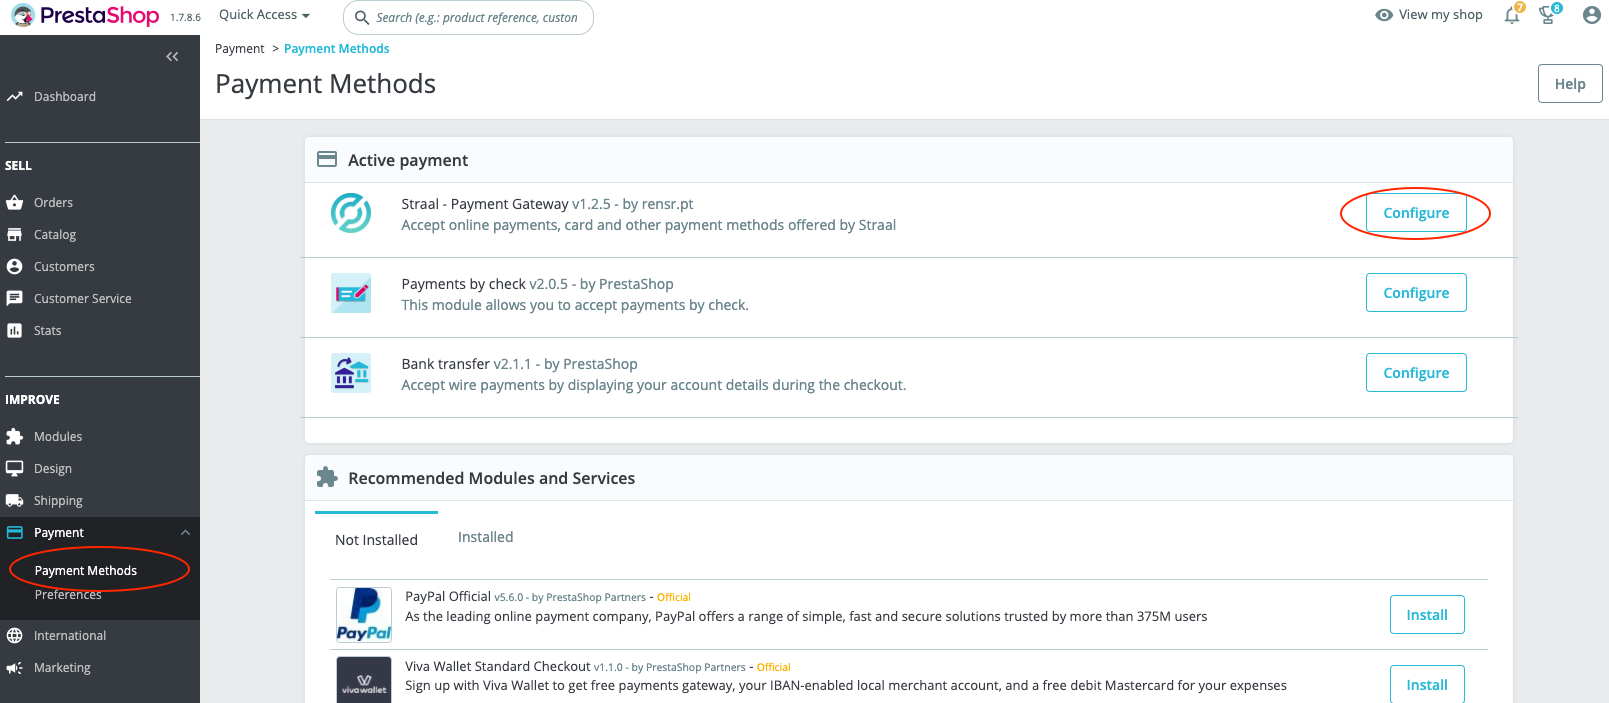The height and width of the screenshot is (703, 1609).
Task: Click the Viva Wallet Standard Checkout title
Action: click(498, 667)
